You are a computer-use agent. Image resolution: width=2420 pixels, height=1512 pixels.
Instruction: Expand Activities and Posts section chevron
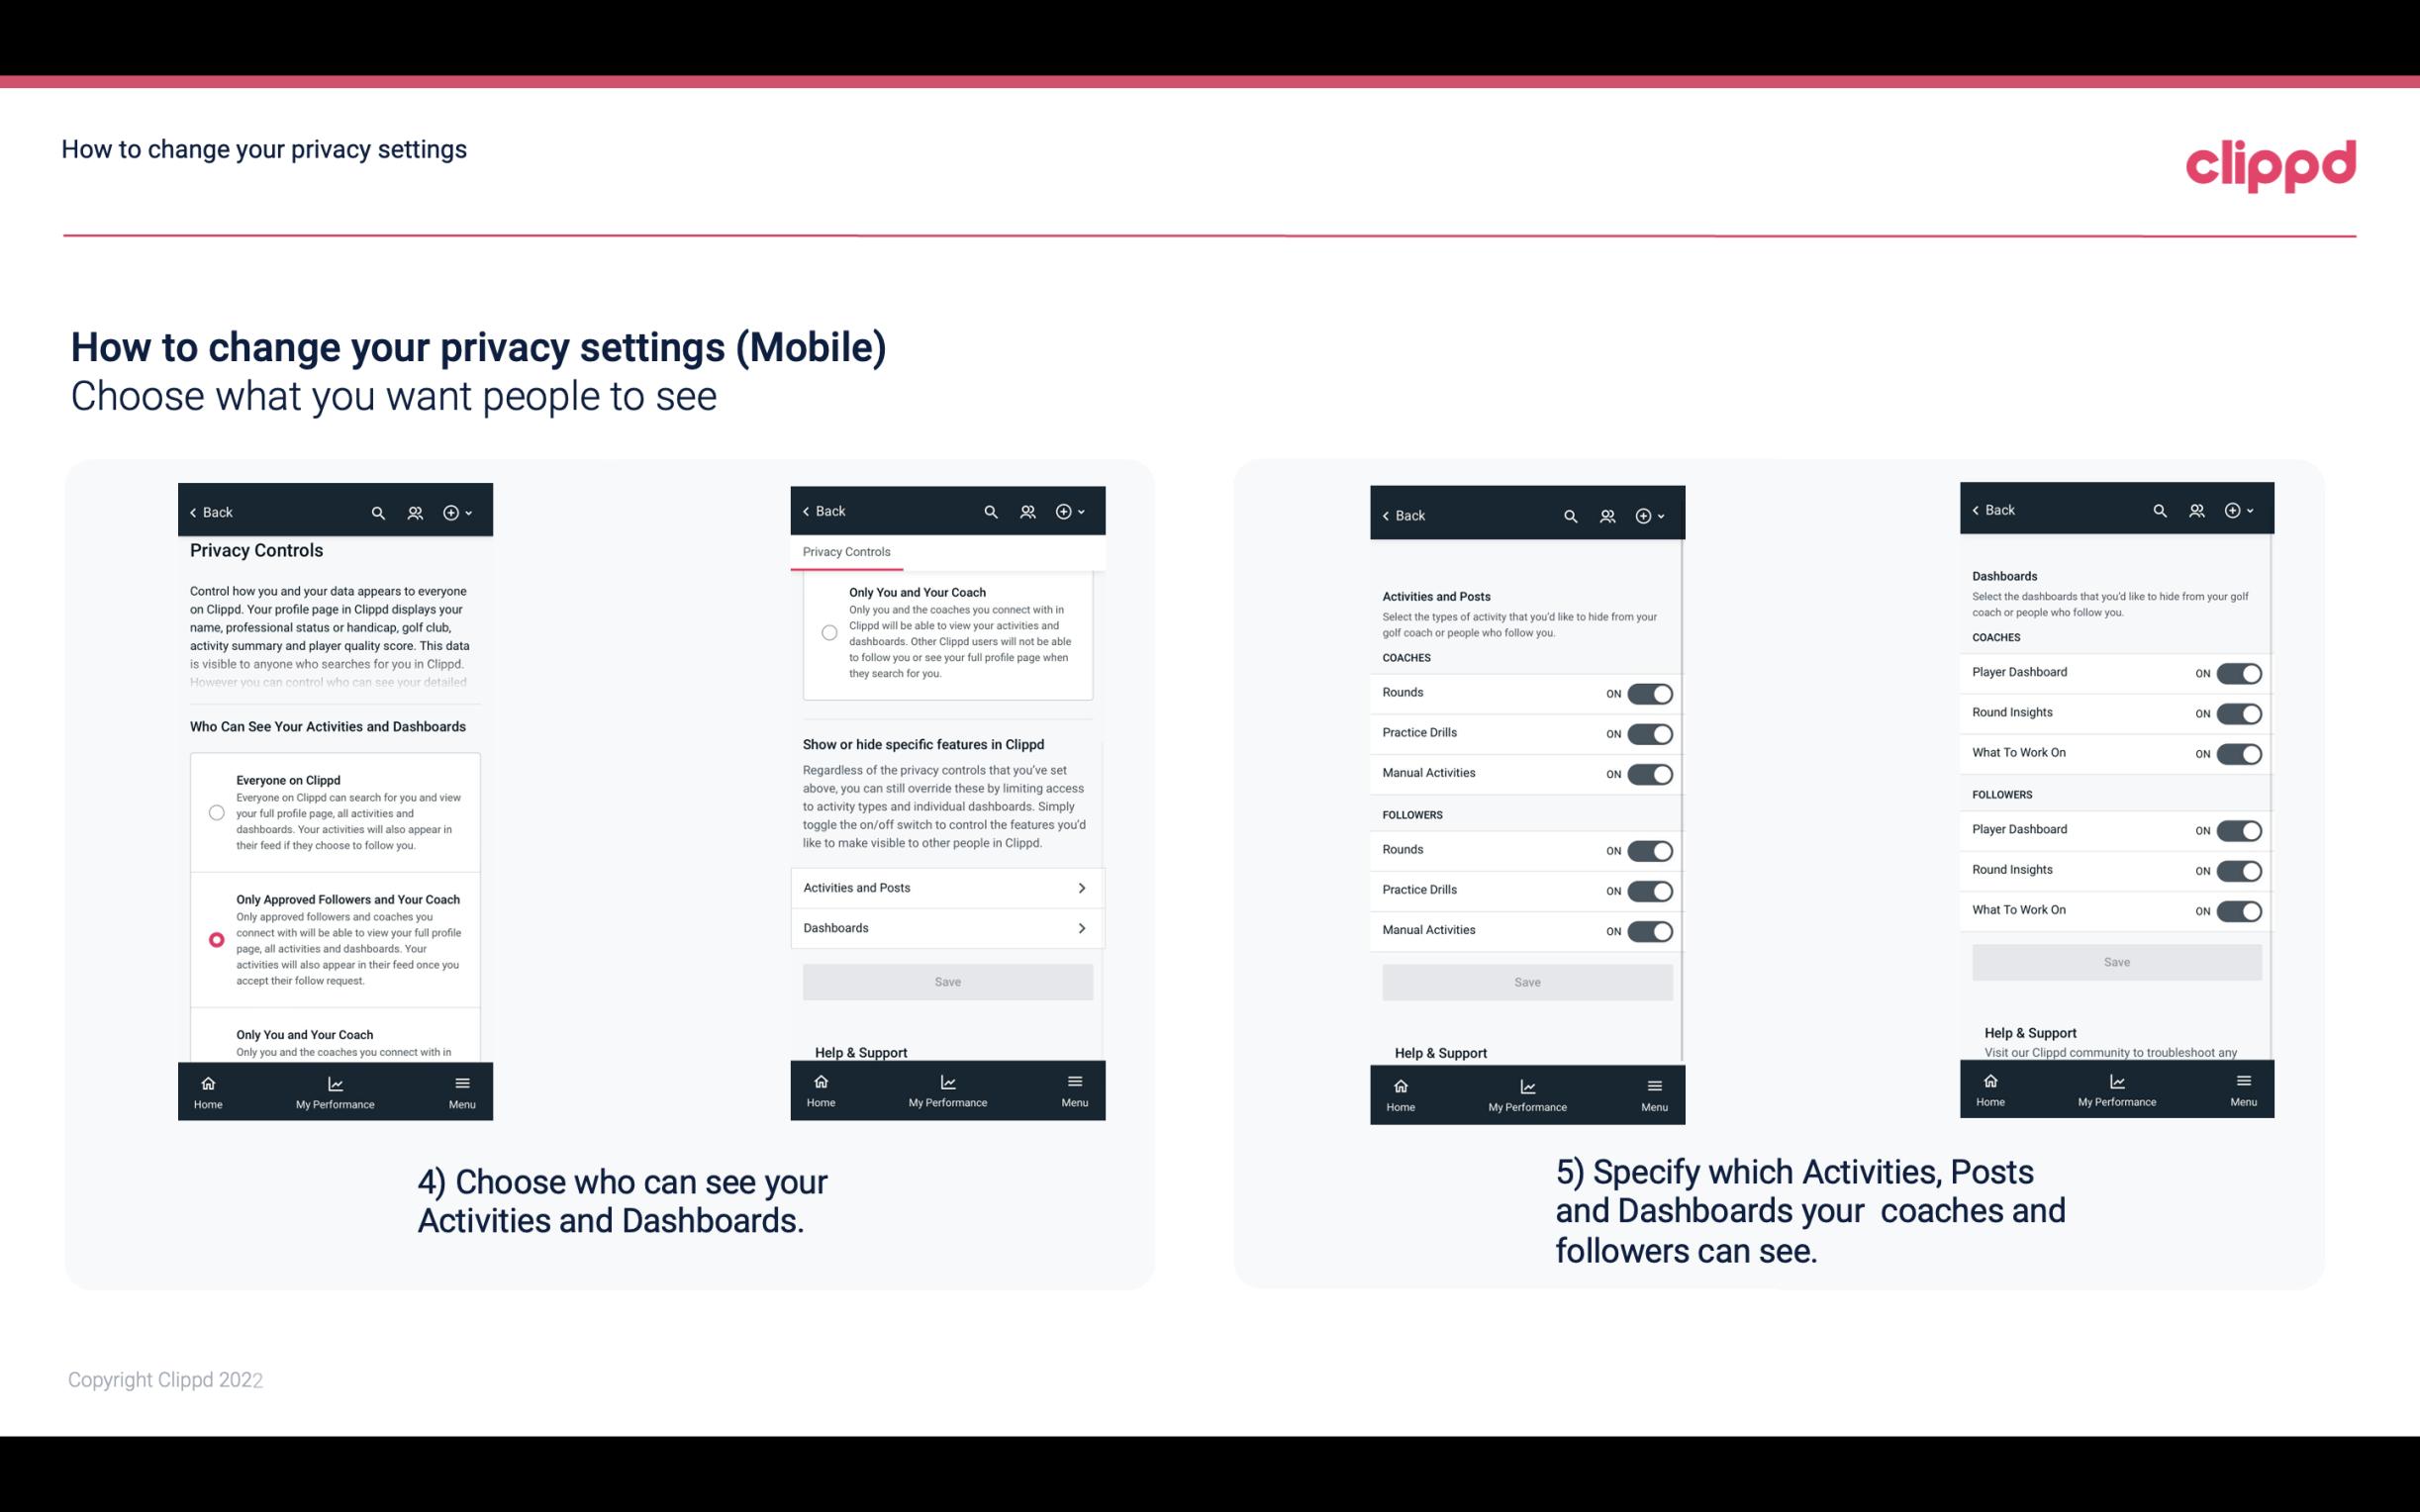pyautogui.click(x=1084, y=887)
